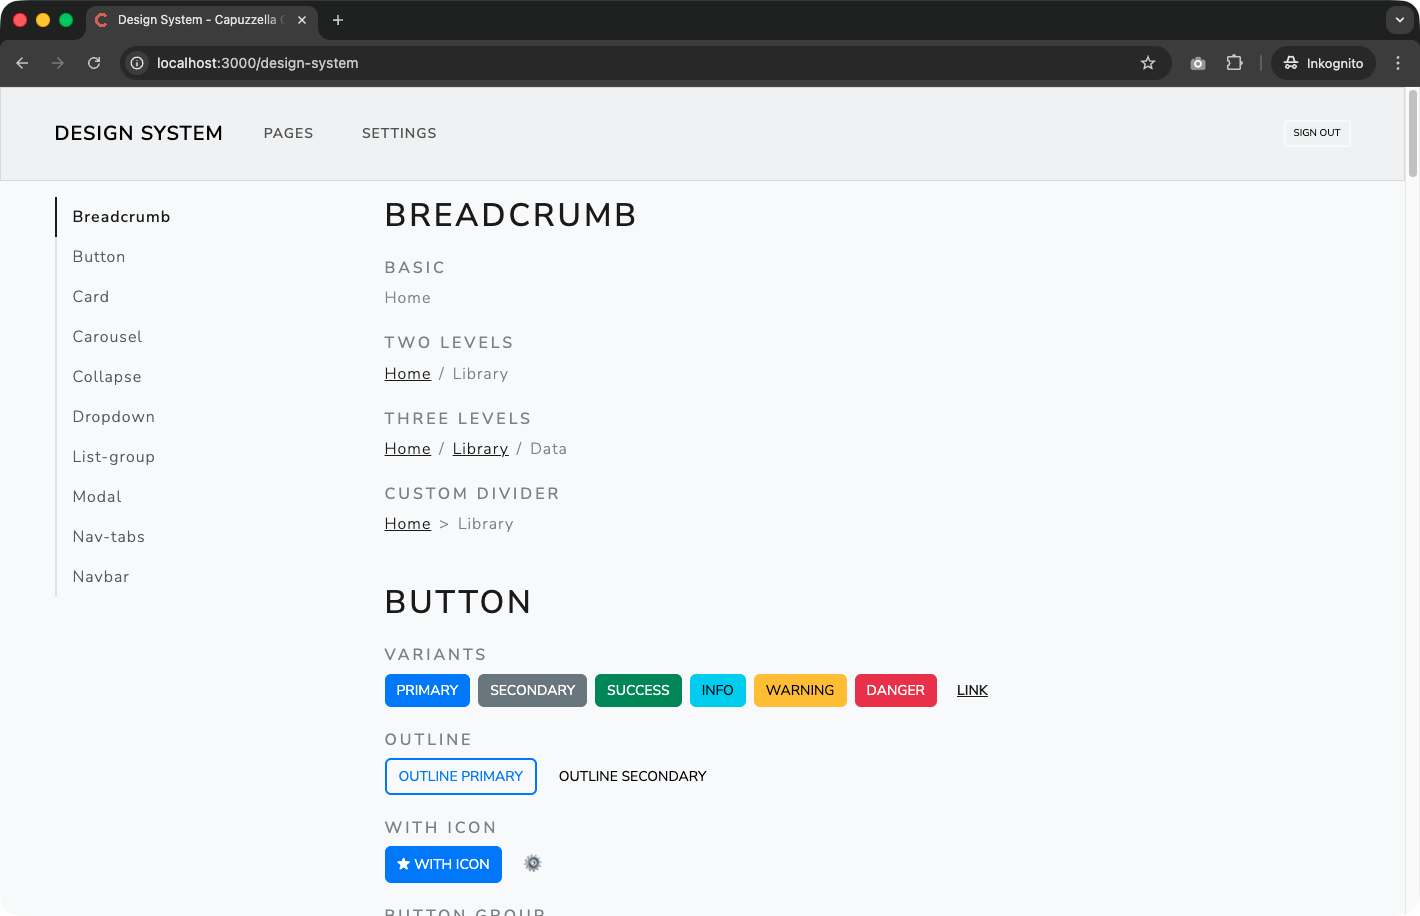Open the browser extensions puzzle icon
Screen dimensions: 1420x916
point(1234,62)
